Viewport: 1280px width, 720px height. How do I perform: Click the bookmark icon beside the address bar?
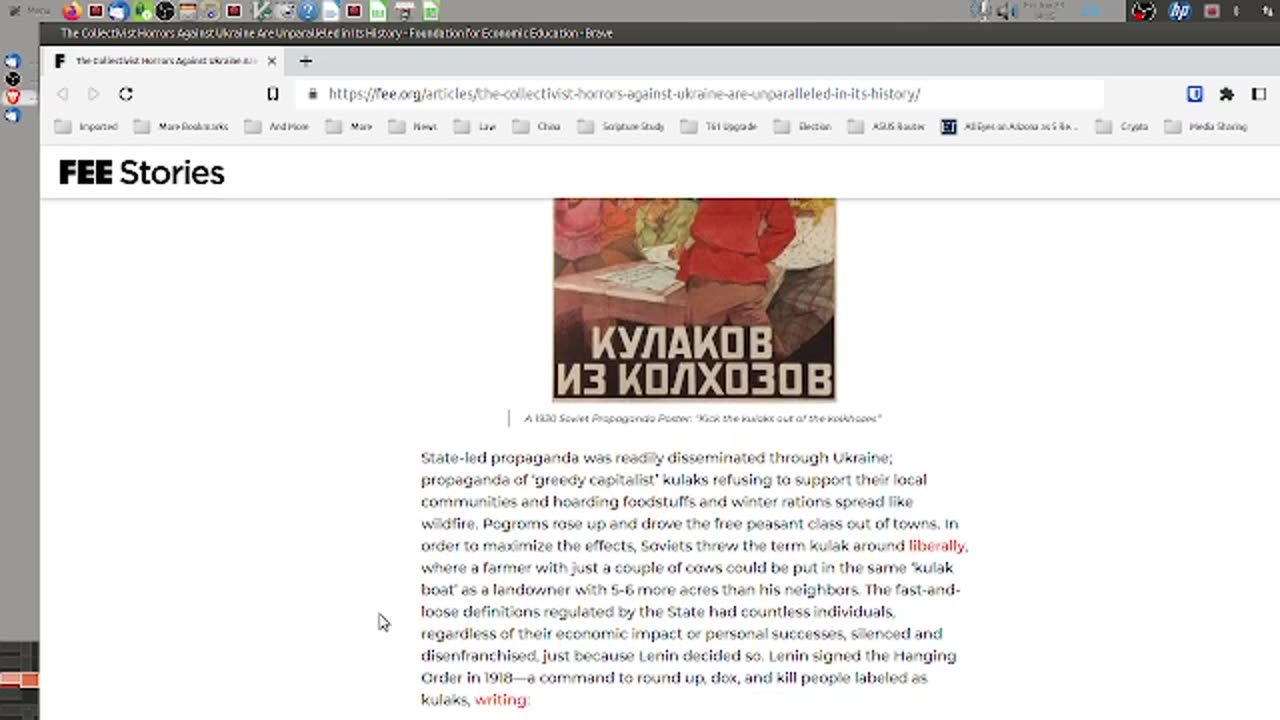click(272, 94)
